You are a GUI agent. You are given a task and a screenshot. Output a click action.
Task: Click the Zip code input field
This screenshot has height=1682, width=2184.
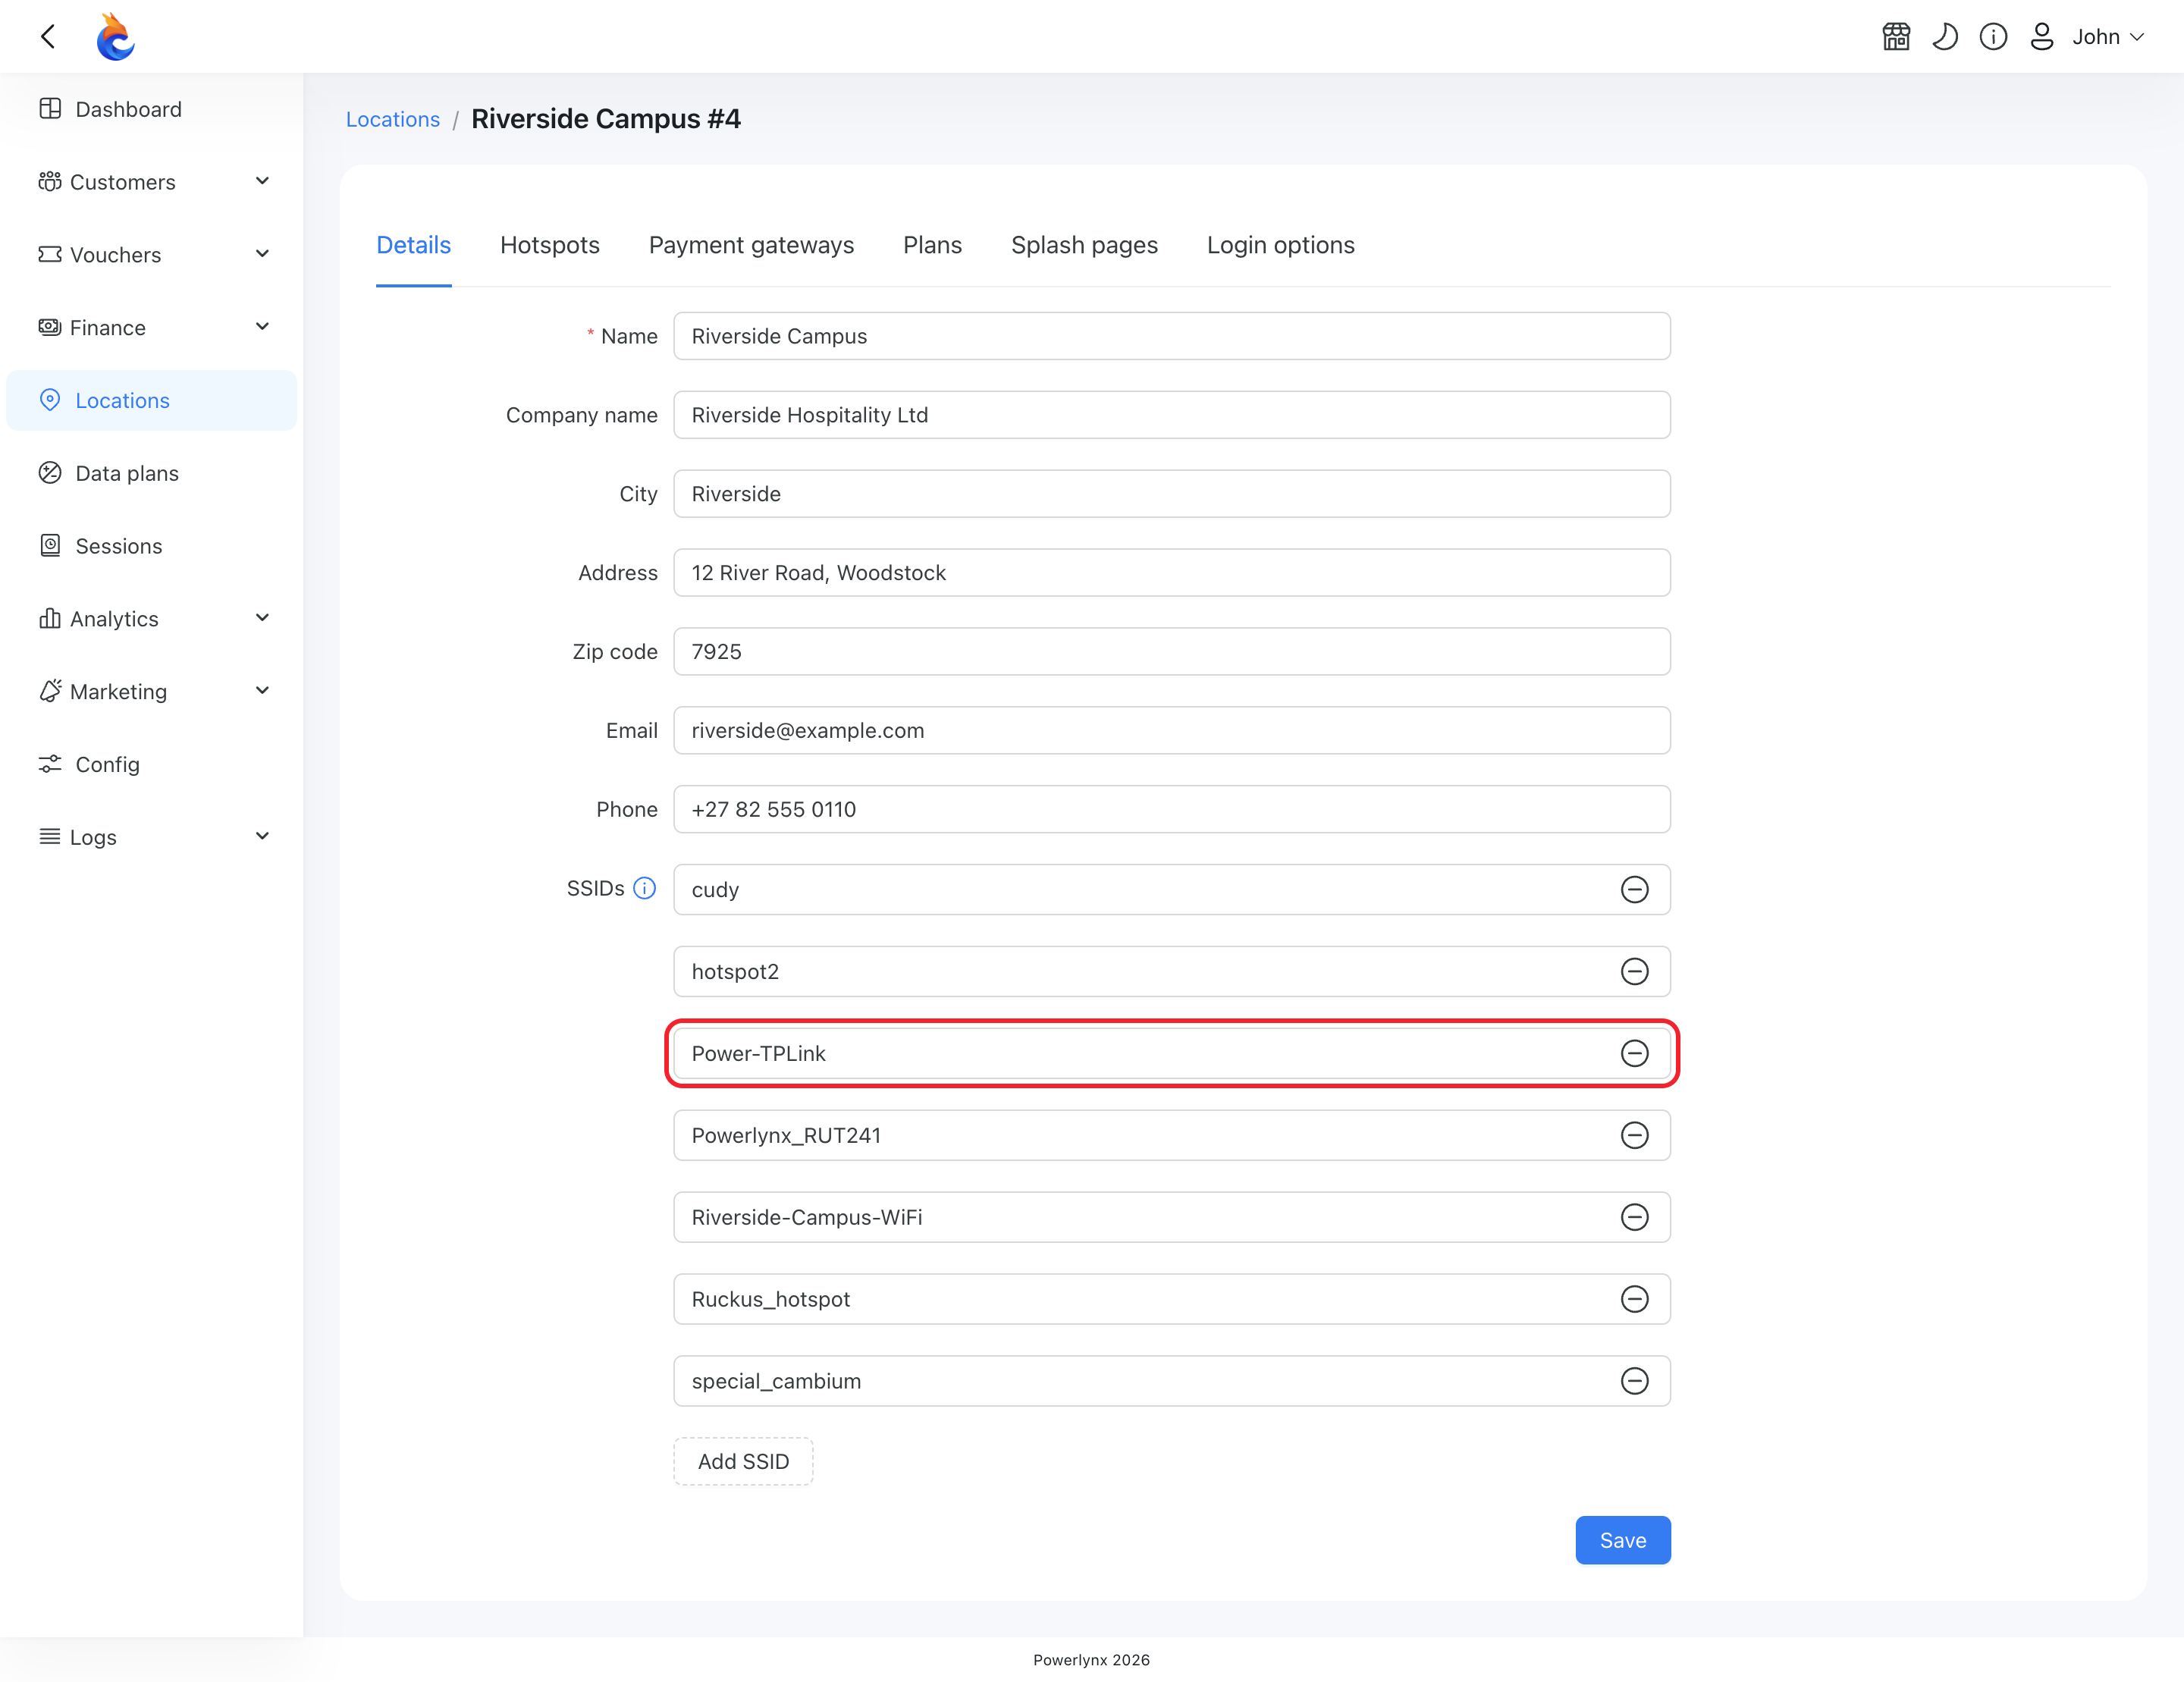click(1172, 651)
